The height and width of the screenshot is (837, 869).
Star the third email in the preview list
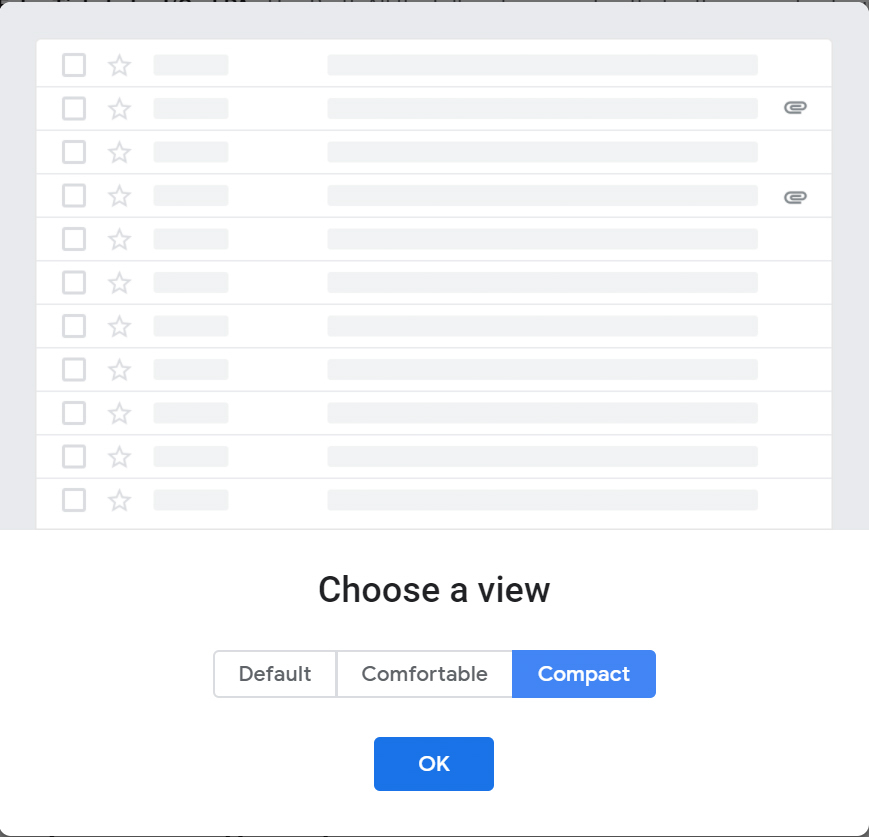[x=119, y=152]
